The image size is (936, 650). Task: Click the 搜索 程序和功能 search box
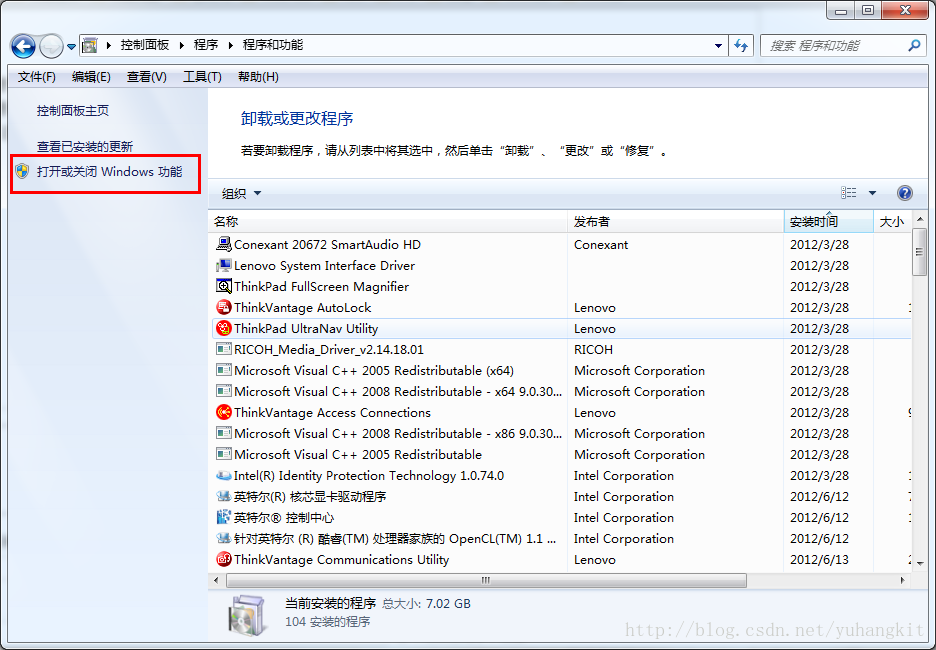pos(842,46)
